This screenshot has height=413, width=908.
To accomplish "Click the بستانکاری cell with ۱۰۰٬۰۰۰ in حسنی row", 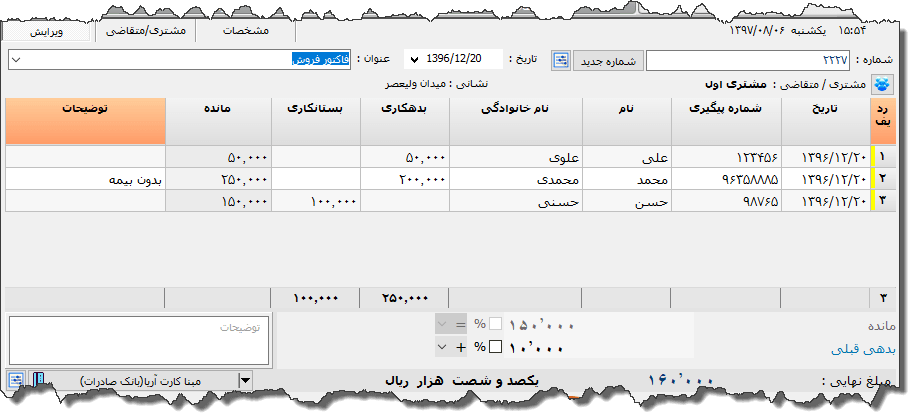I will [316, 201].
